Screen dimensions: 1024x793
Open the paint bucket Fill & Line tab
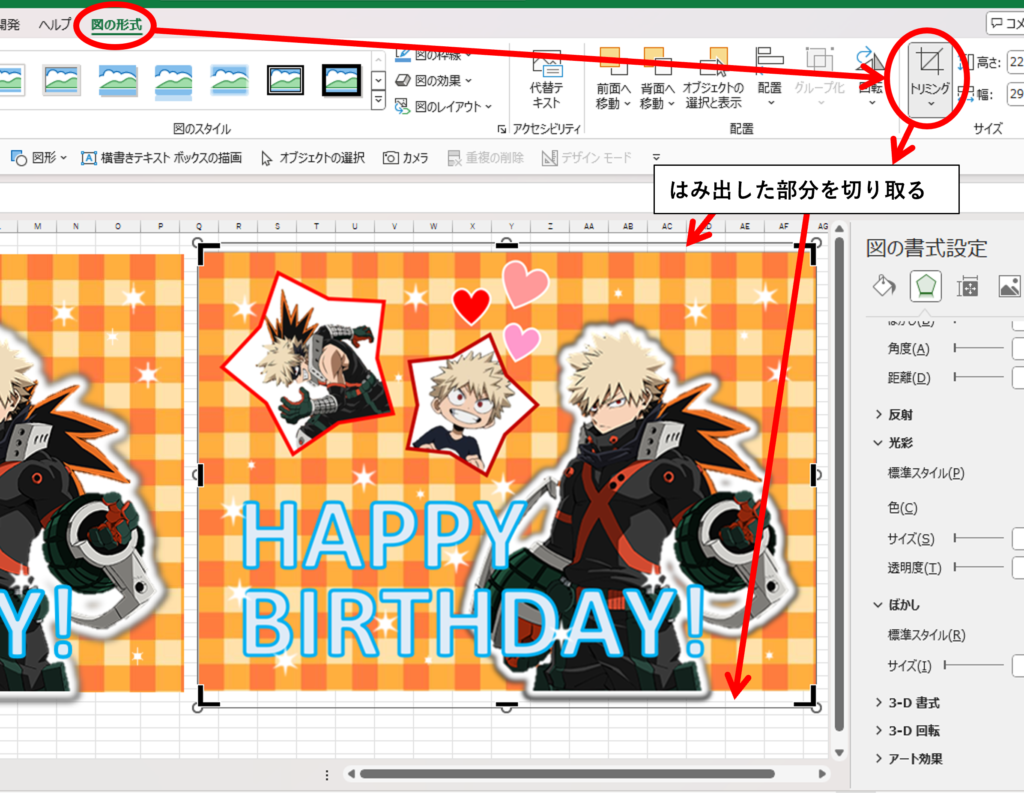click(x=884, y=286)
